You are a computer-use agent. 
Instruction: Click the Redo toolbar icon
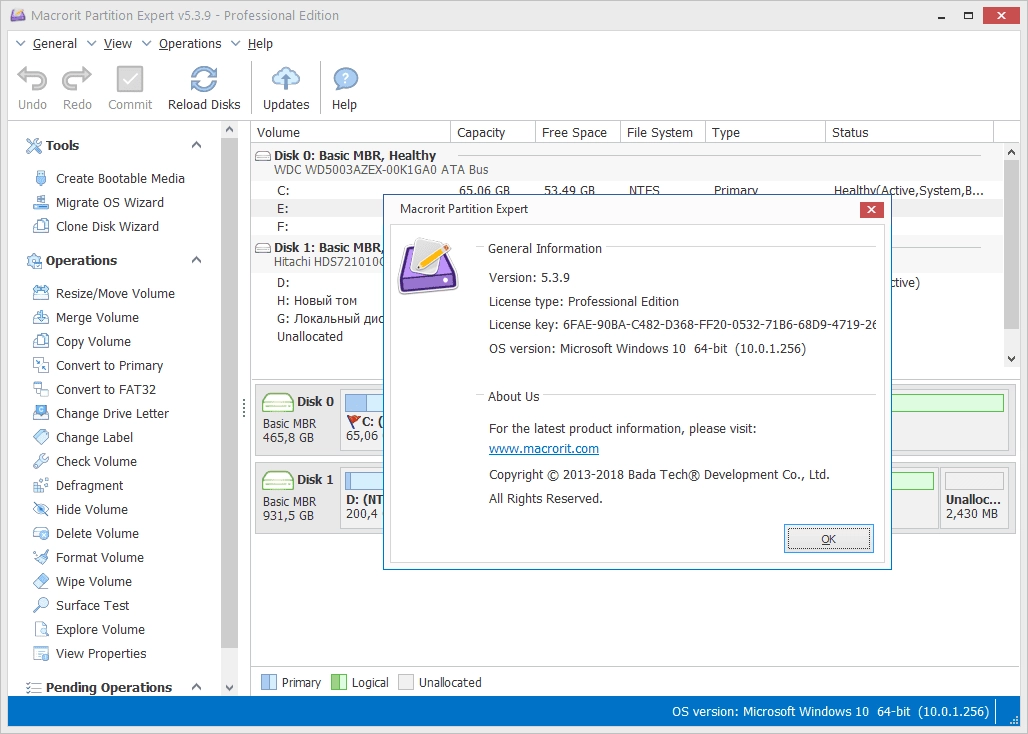77,79
